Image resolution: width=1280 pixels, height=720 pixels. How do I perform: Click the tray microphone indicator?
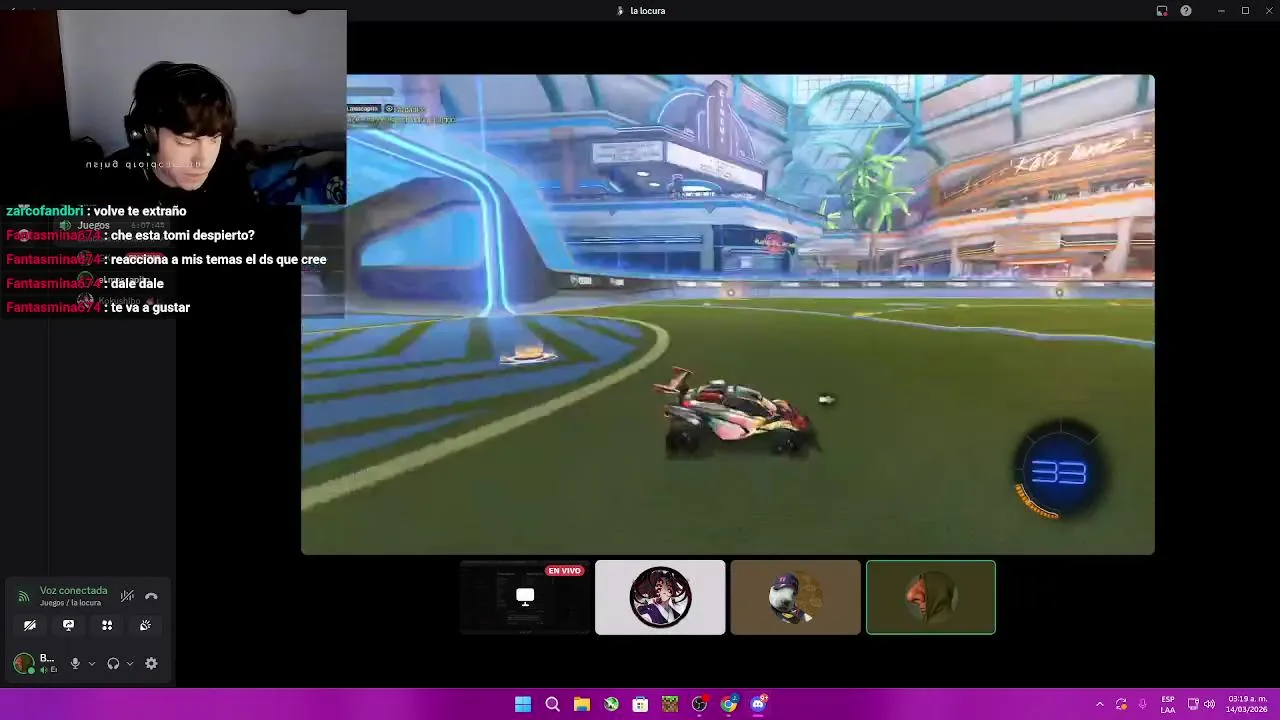1142,704
